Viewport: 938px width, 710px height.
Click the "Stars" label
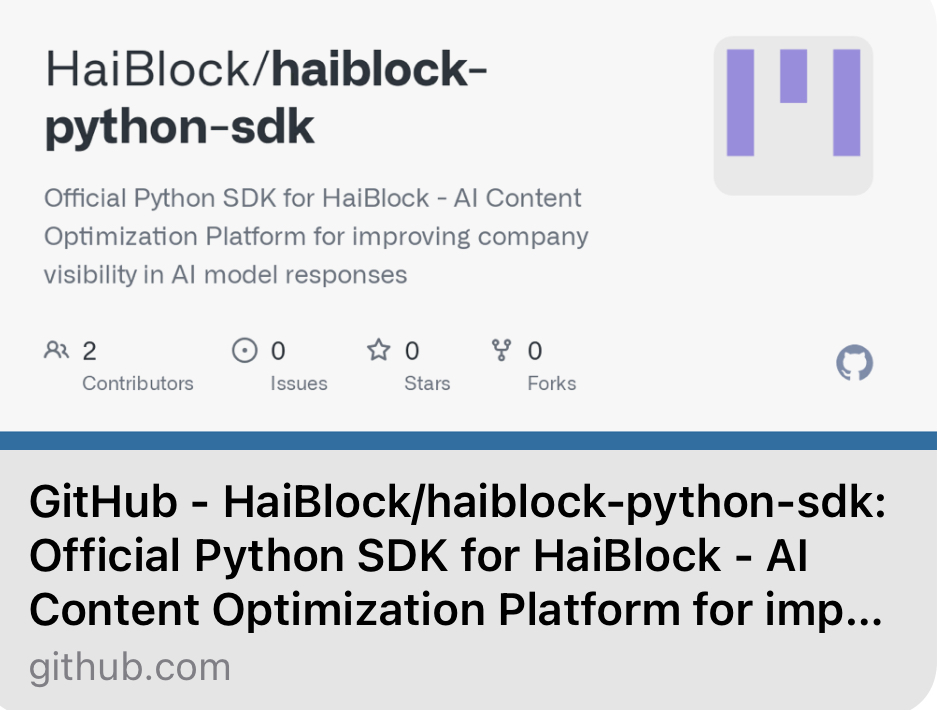click(427, 383)
